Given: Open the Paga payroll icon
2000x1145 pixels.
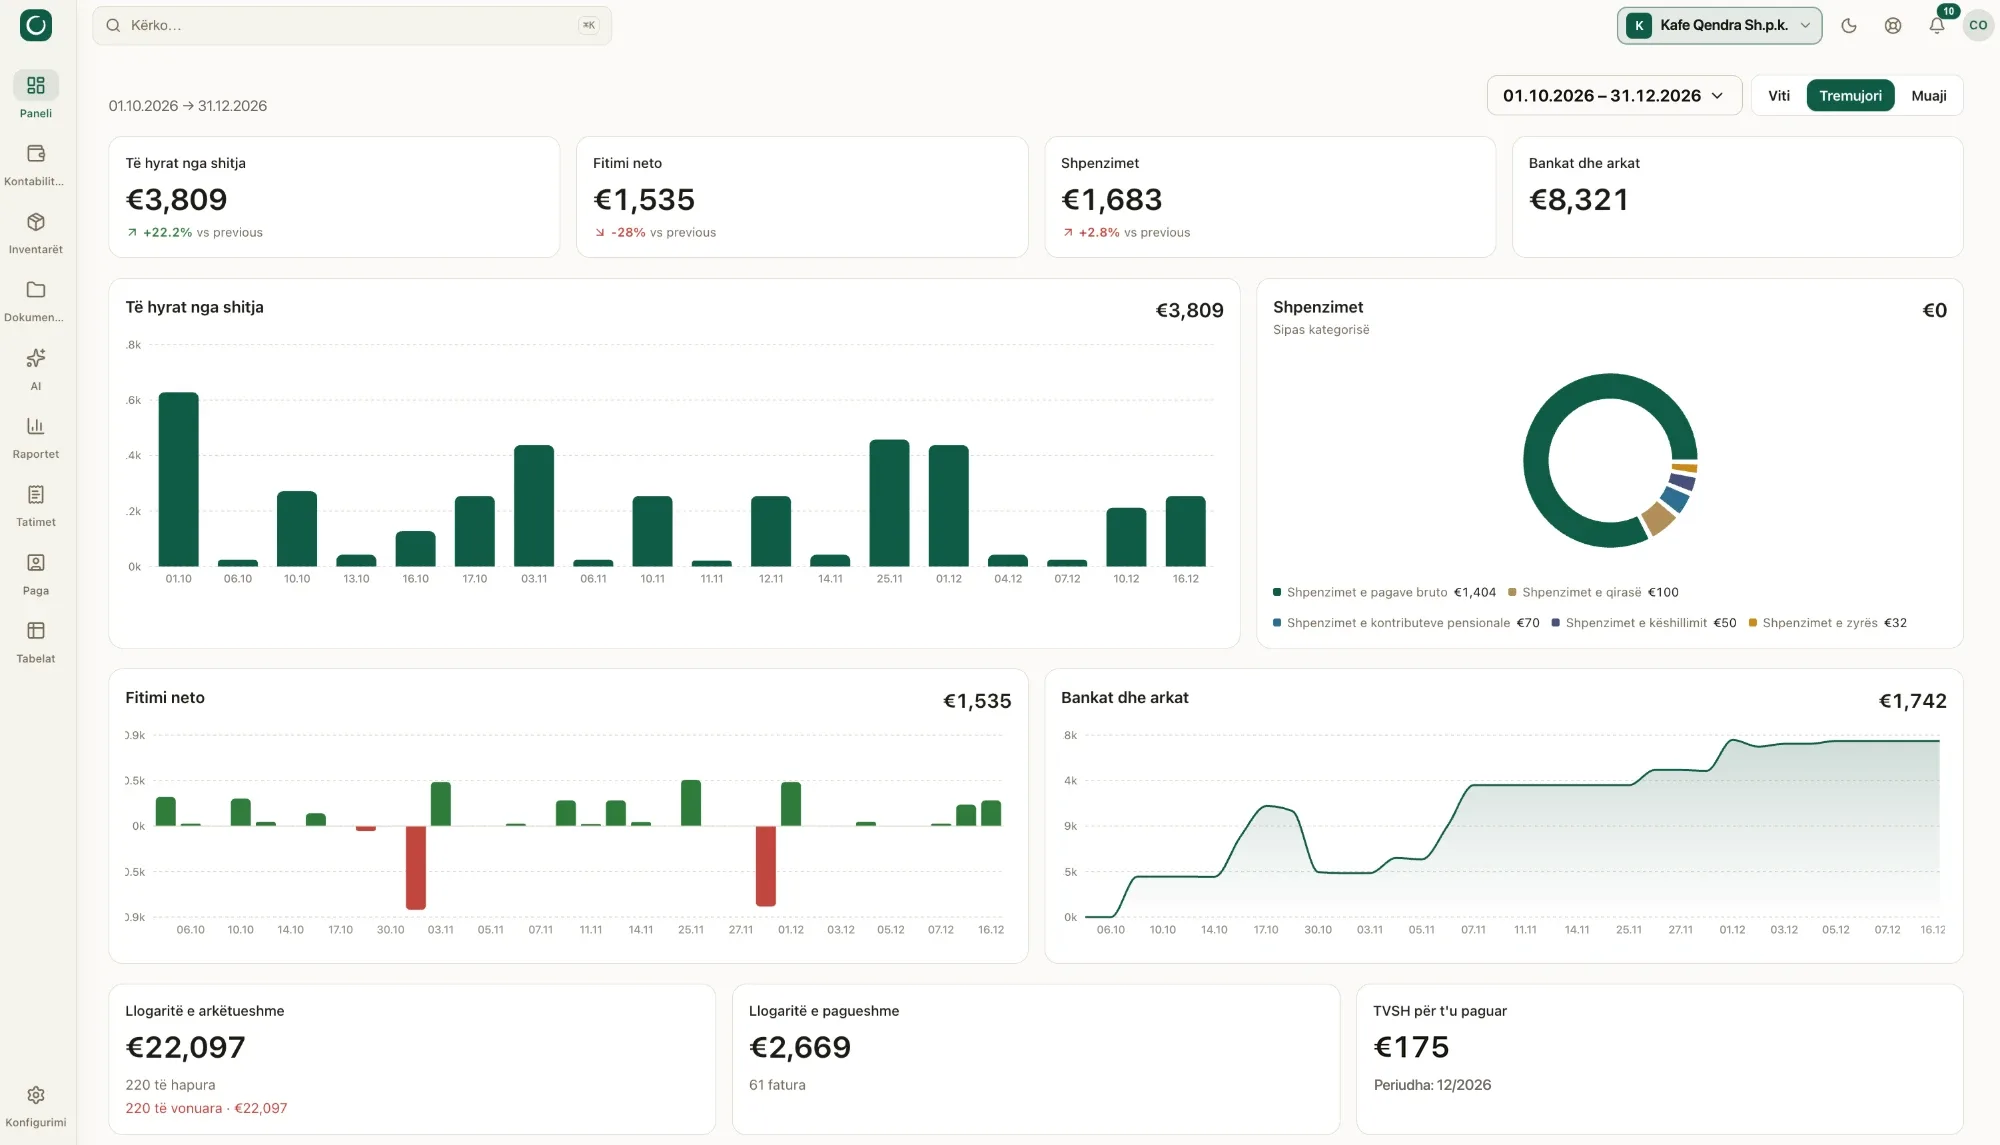Looking at the screenshot, I should tap(36, 563).
